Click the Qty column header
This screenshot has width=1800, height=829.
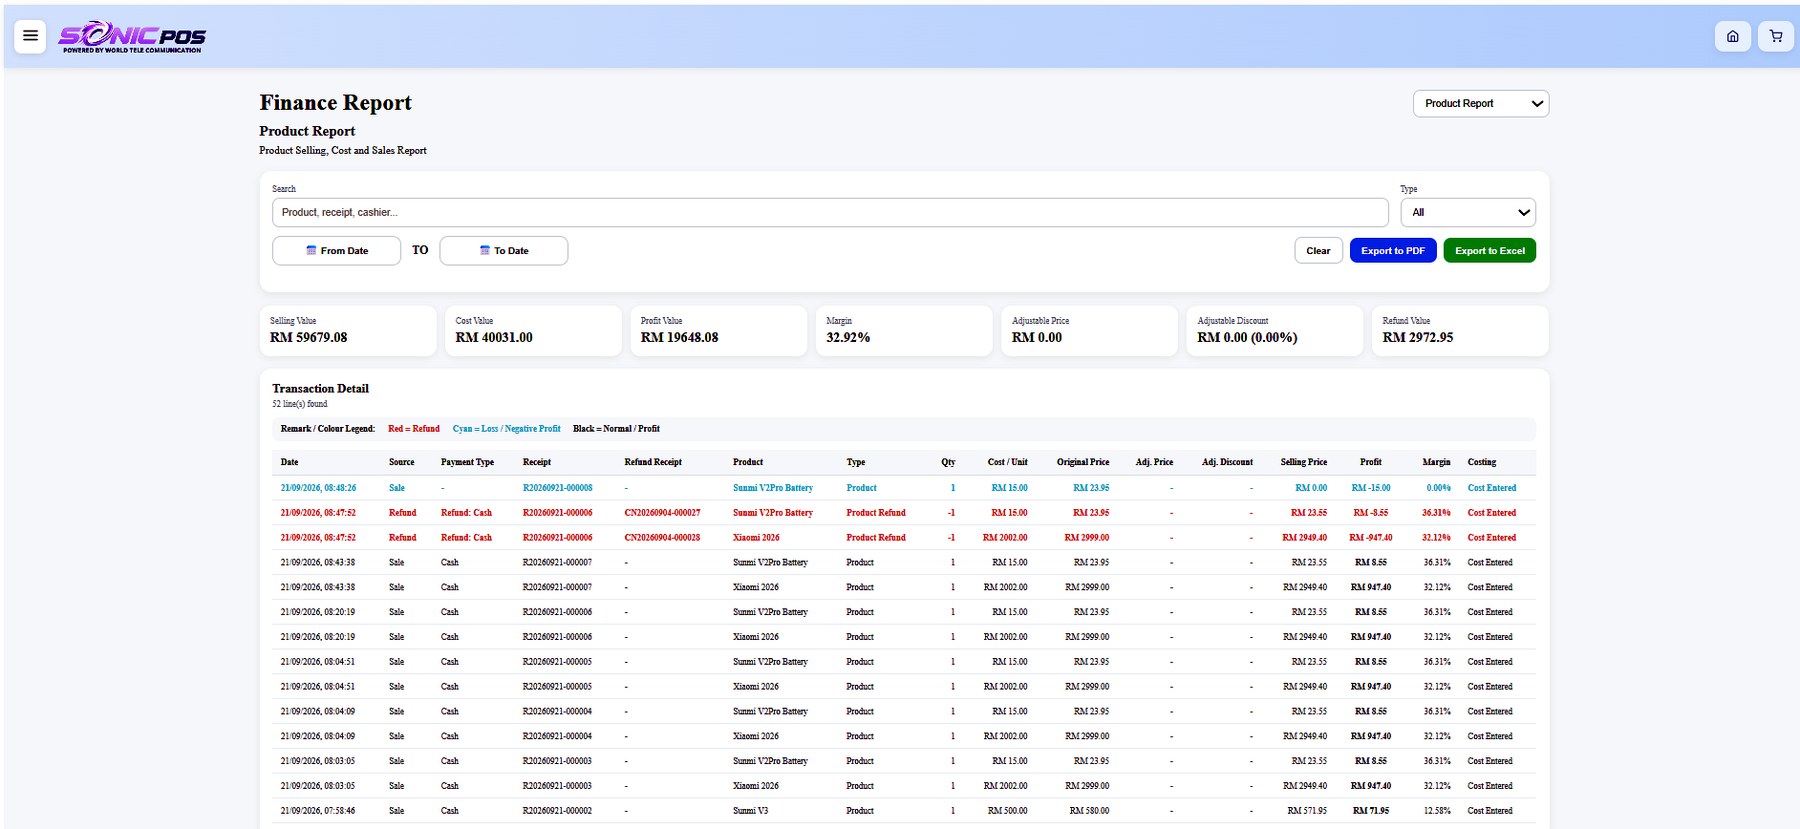click(x=948, y=462)
